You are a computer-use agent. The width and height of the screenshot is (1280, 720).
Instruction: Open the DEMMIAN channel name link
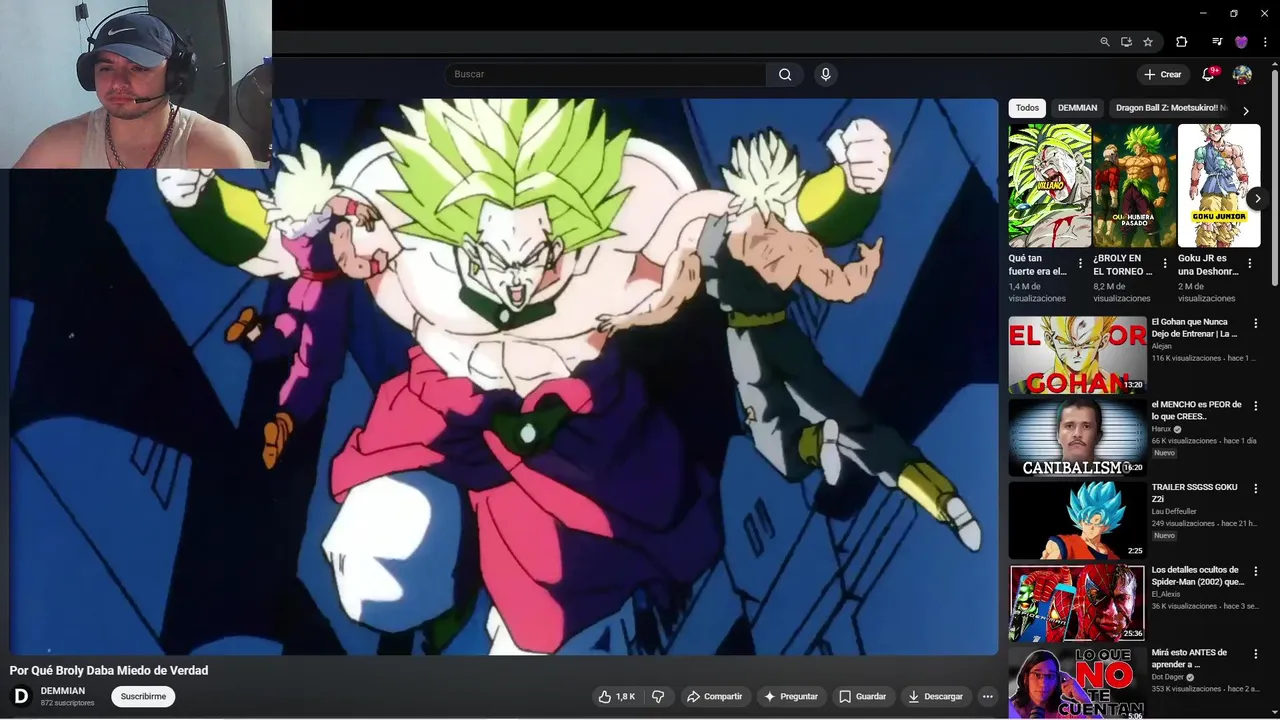[63, 691]
